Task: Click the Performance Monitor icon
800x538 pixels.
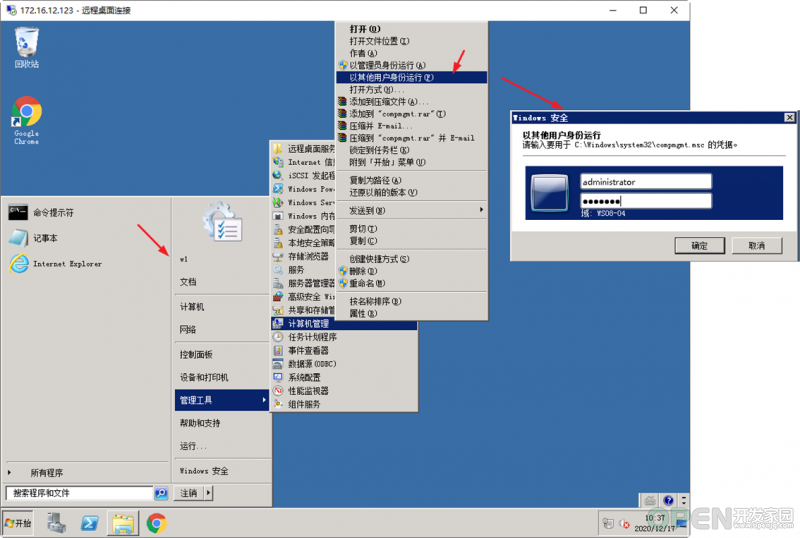Action: 278,390
